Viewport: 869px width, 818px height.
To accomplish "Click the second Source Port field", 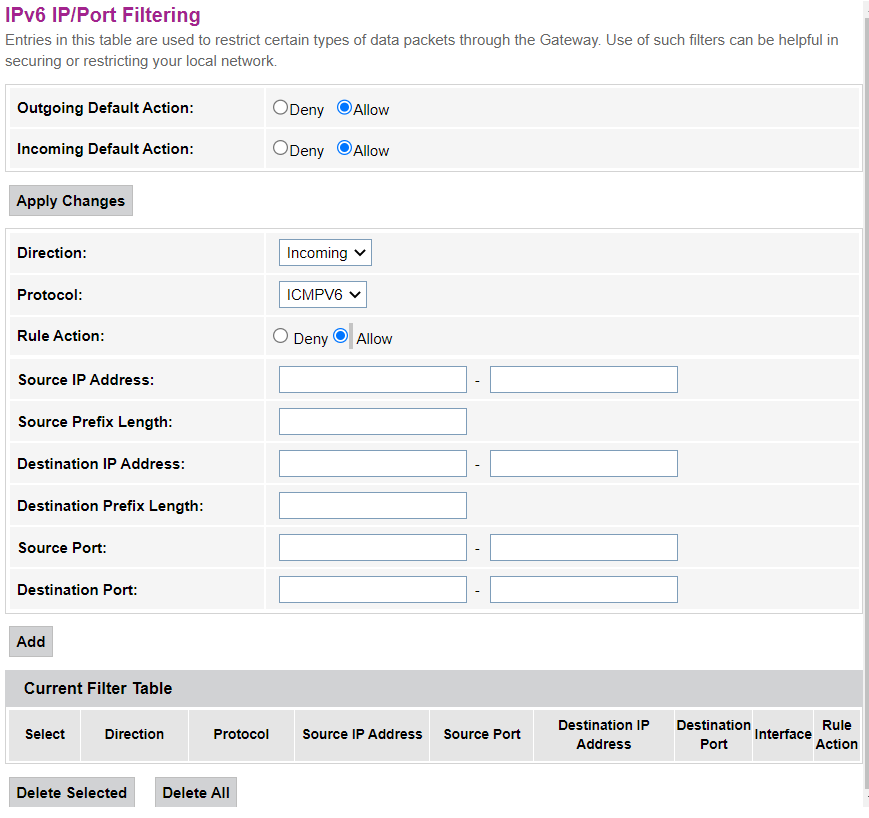I will pos(584,548).
